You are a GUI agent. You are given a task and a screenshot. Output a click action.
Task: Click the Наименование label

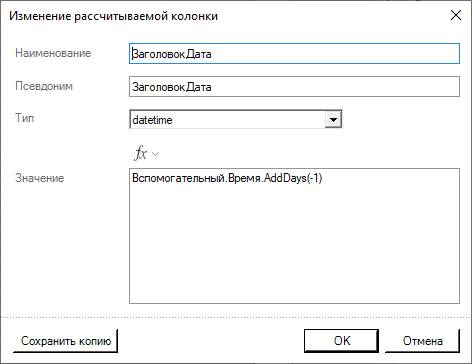pos(53,53)
